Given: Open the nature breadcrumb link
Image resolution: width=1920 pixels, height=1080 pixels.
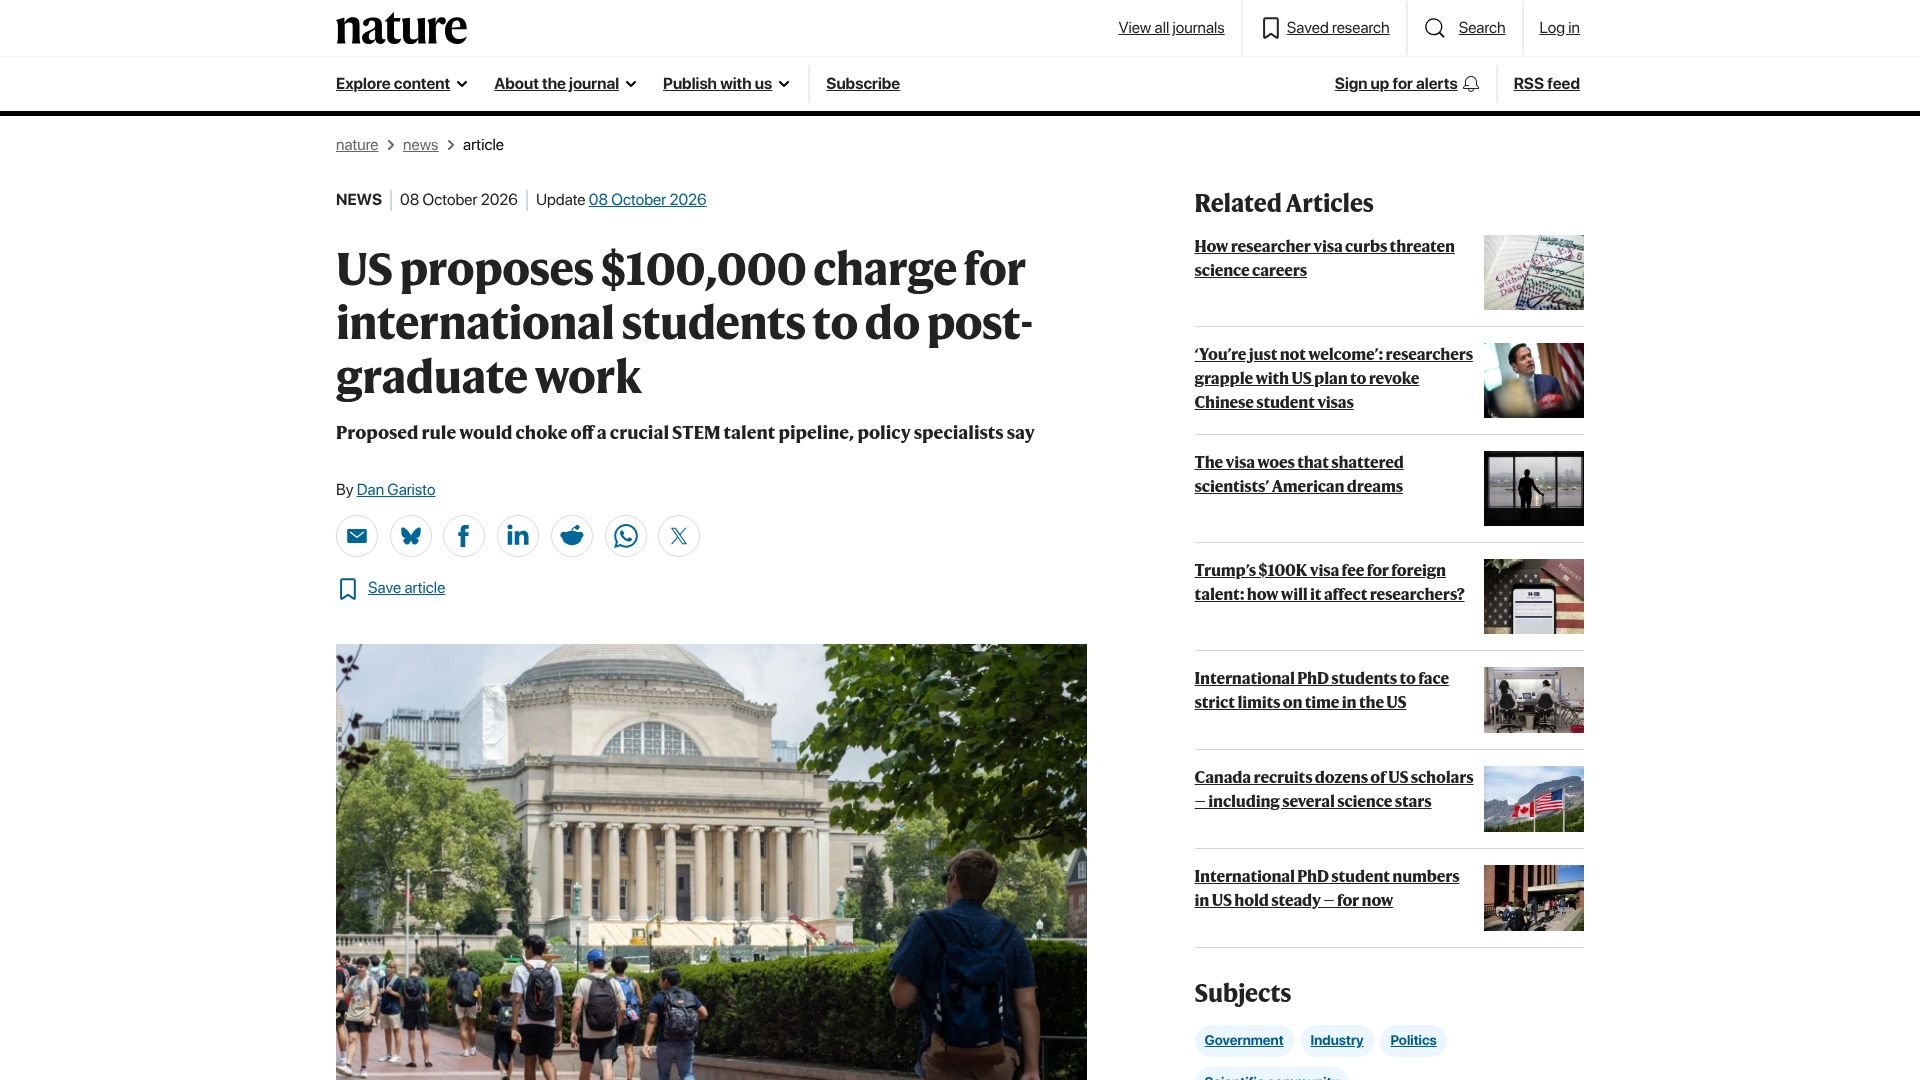Looking at the screenshot, I should [357, 145].
